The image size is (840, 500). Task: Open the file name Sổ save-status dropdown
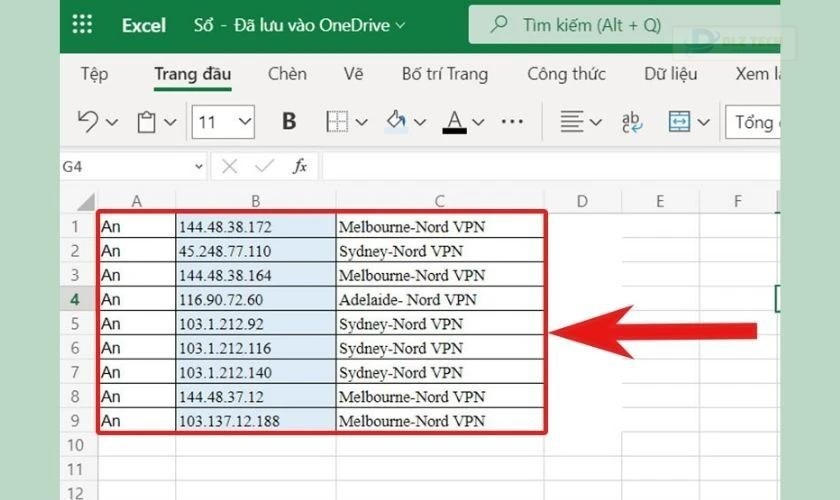click(299, 25)
